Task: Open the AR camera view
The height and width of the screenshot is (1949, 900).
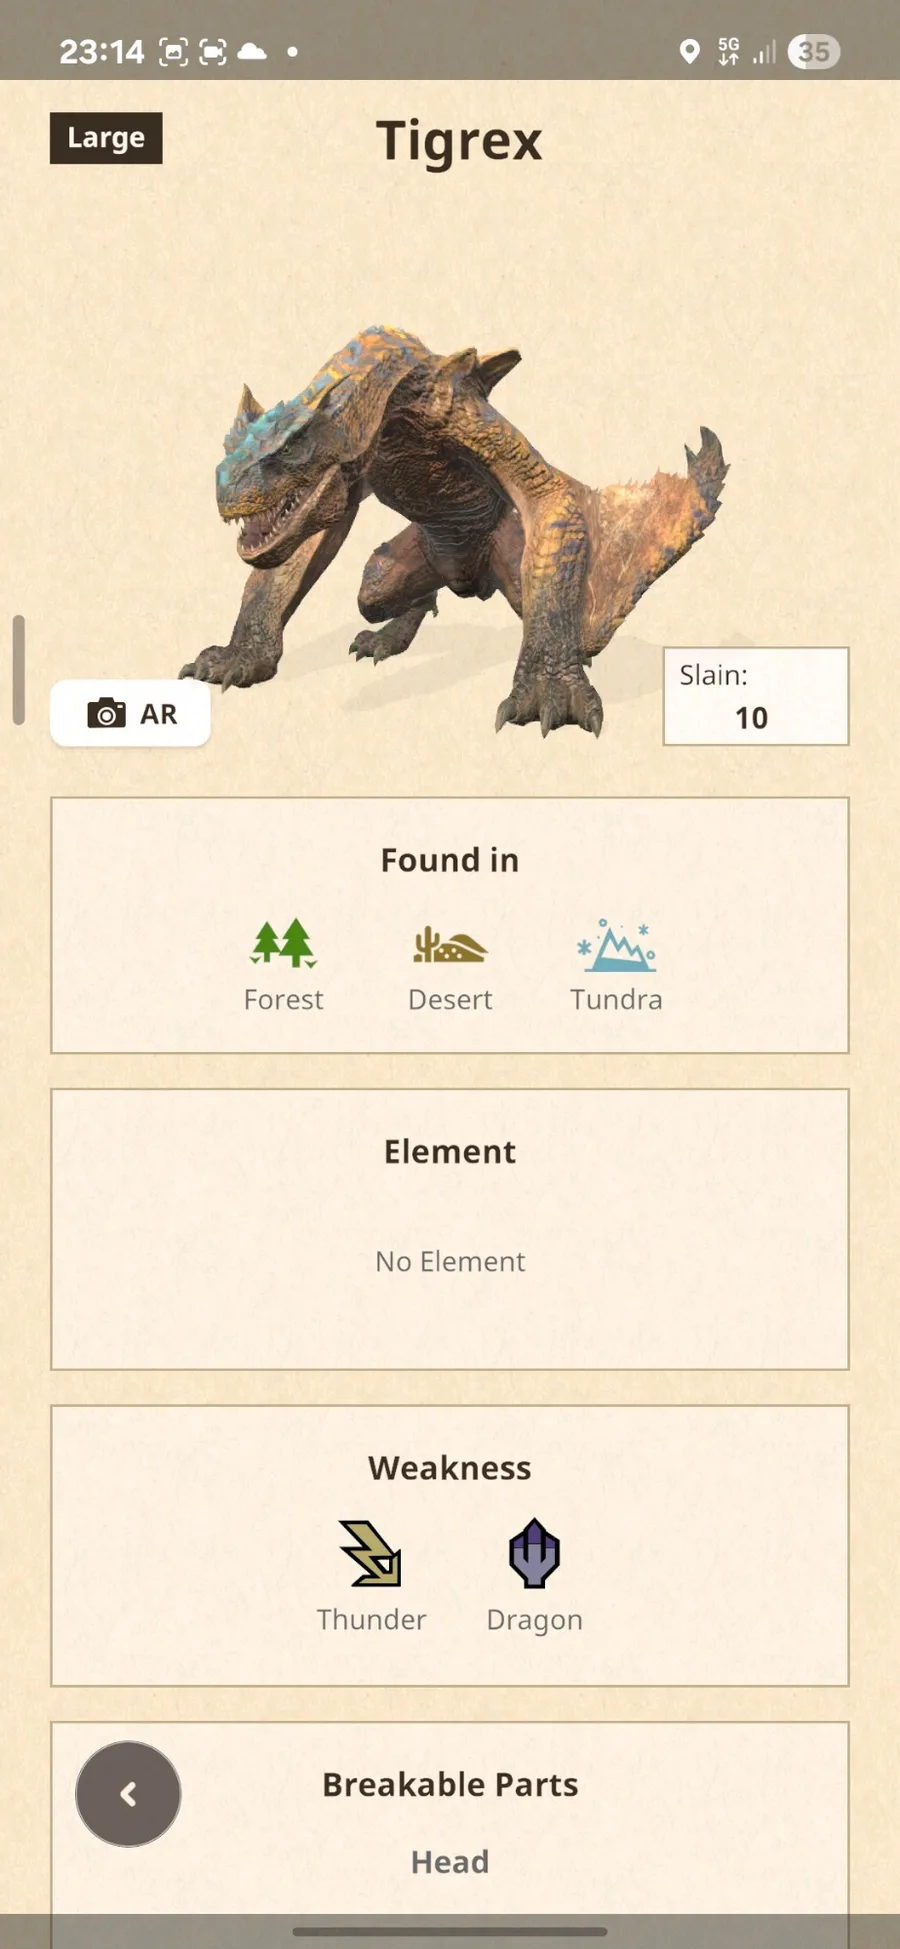Action: click(130, 713)
